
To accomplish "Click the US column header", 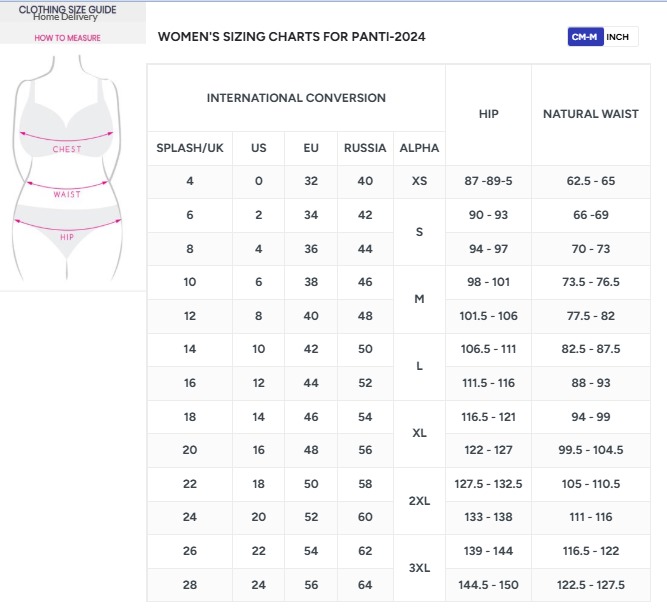I will 259,148.
